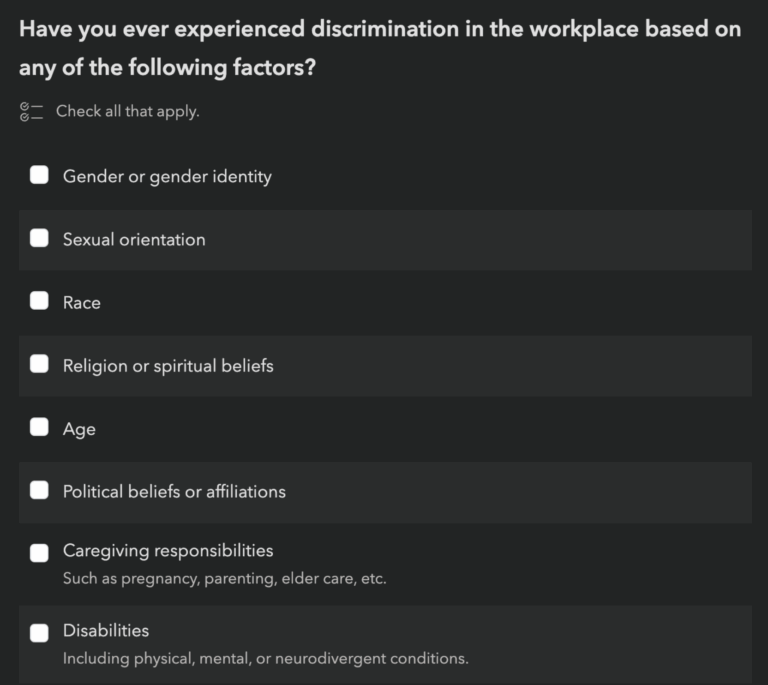768x685 pixels.
Task: Click the 'Disabilities' label text
Action: click(x=106, y=630)
